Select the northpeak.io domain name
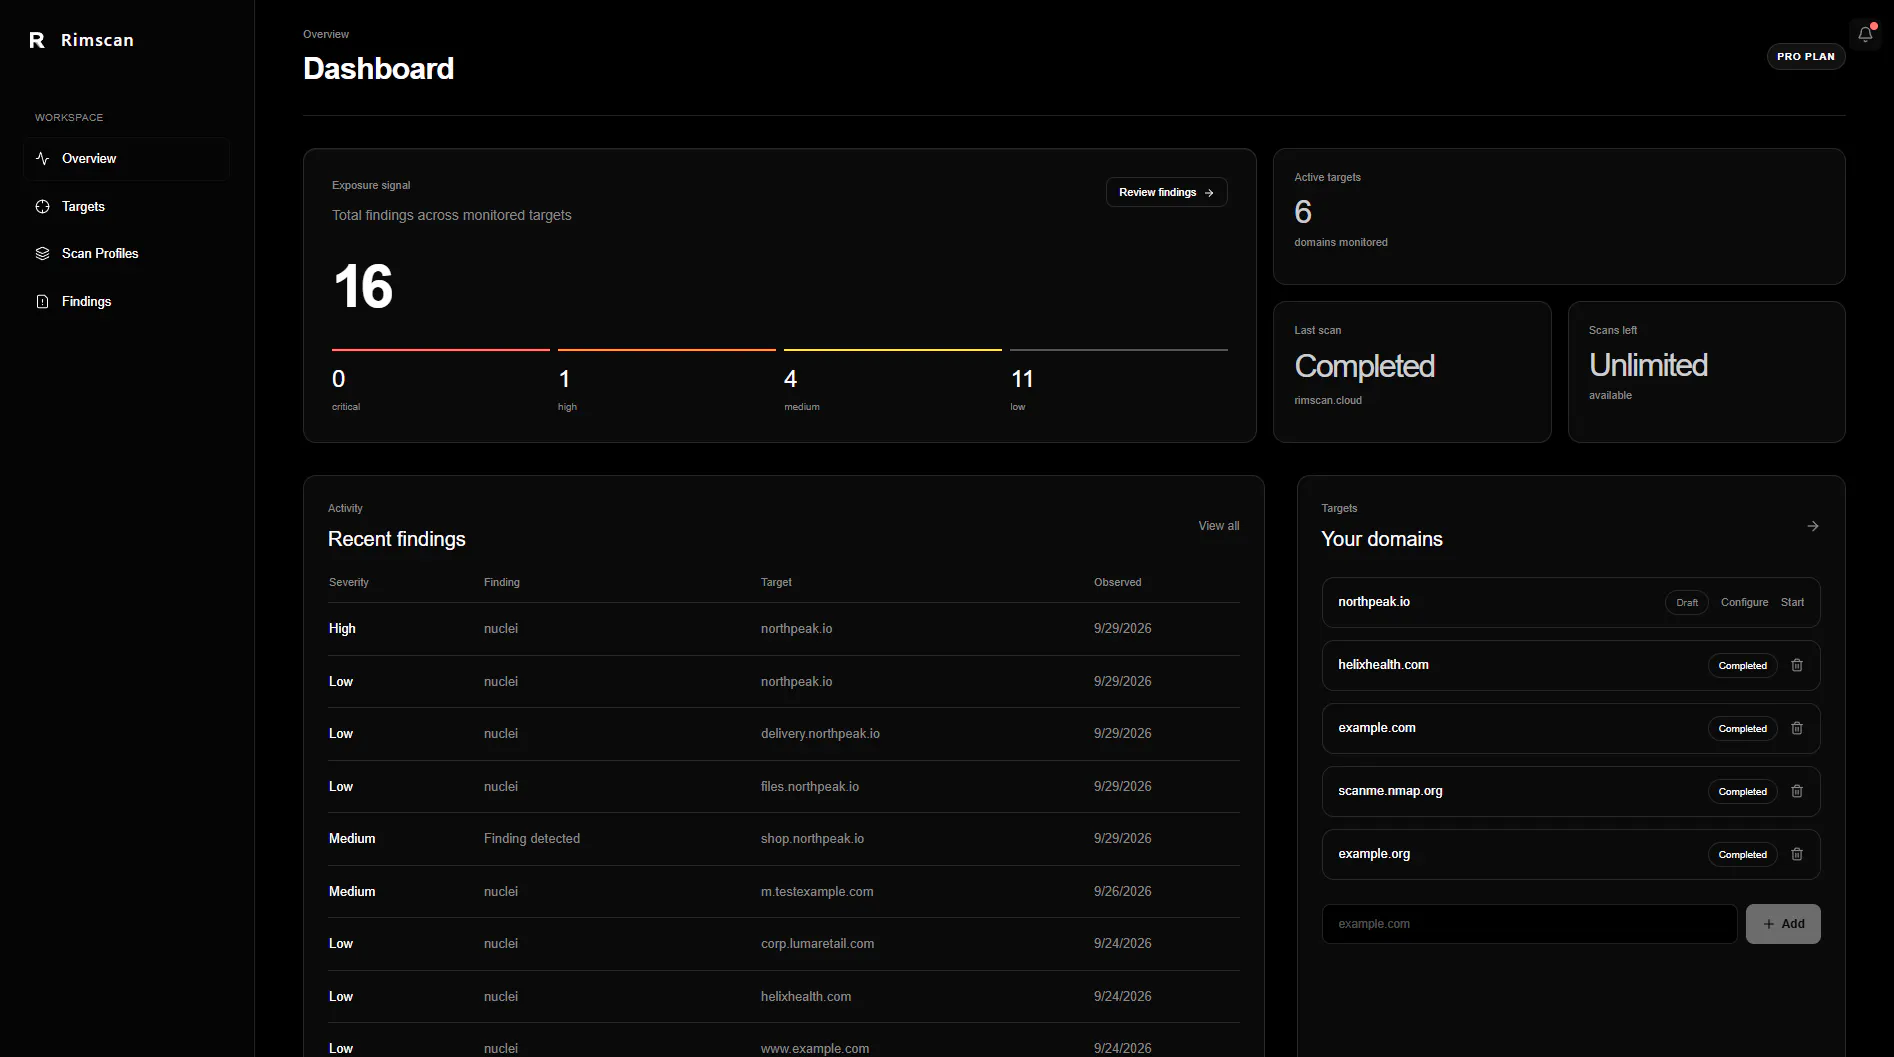Screen dimensions: 1894x1057 [1374, 602]
